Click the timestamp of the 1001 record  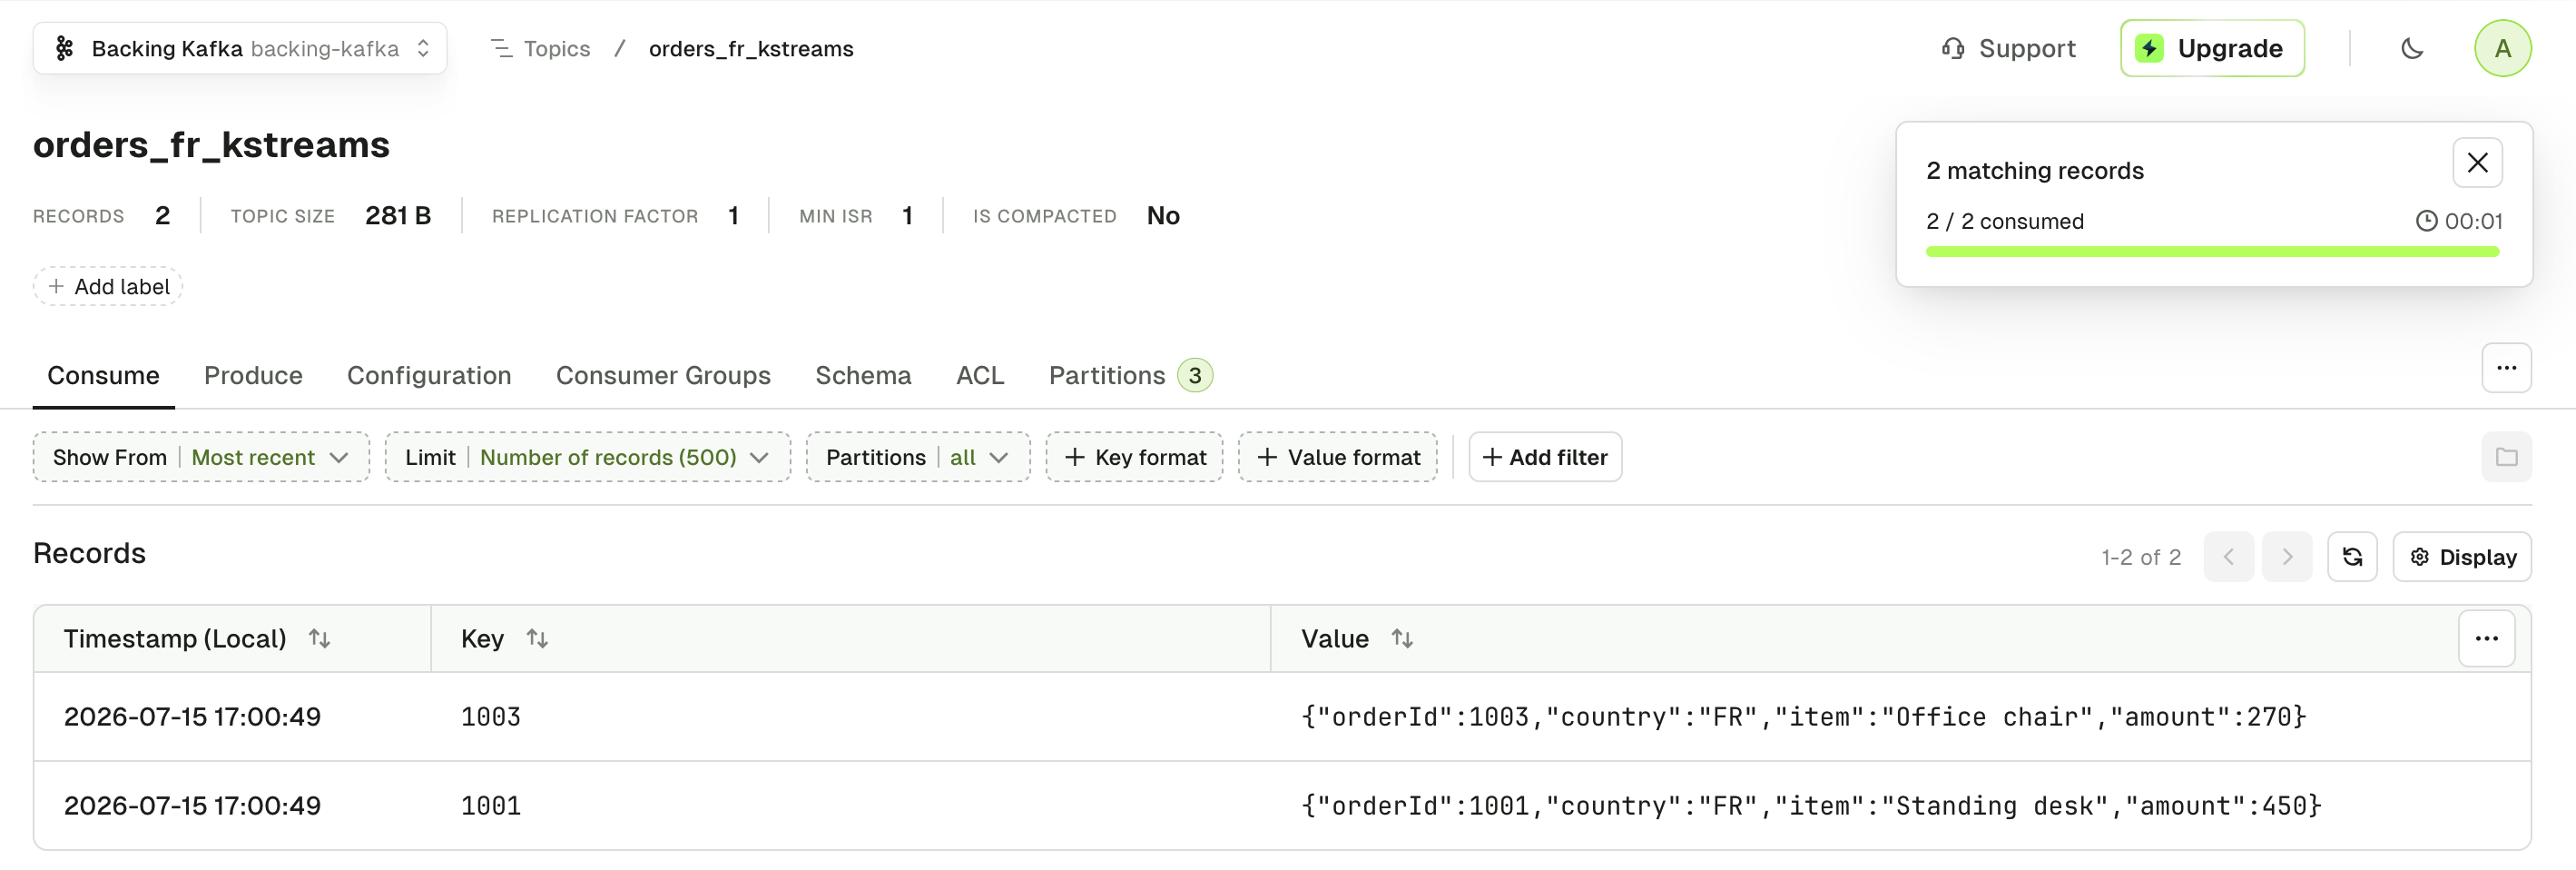coord(192,806)
